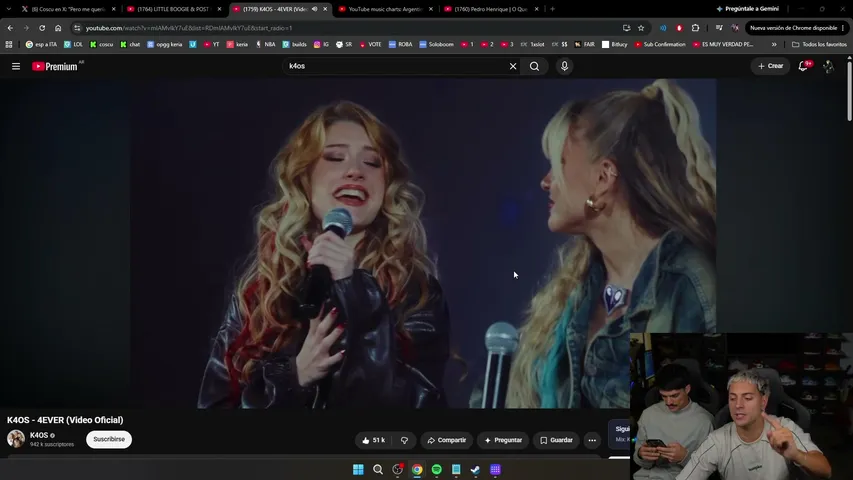Expand the tab search dropdown arrow
The height and width of the screenshot is (480, 853).
click(x=8, y=9)
